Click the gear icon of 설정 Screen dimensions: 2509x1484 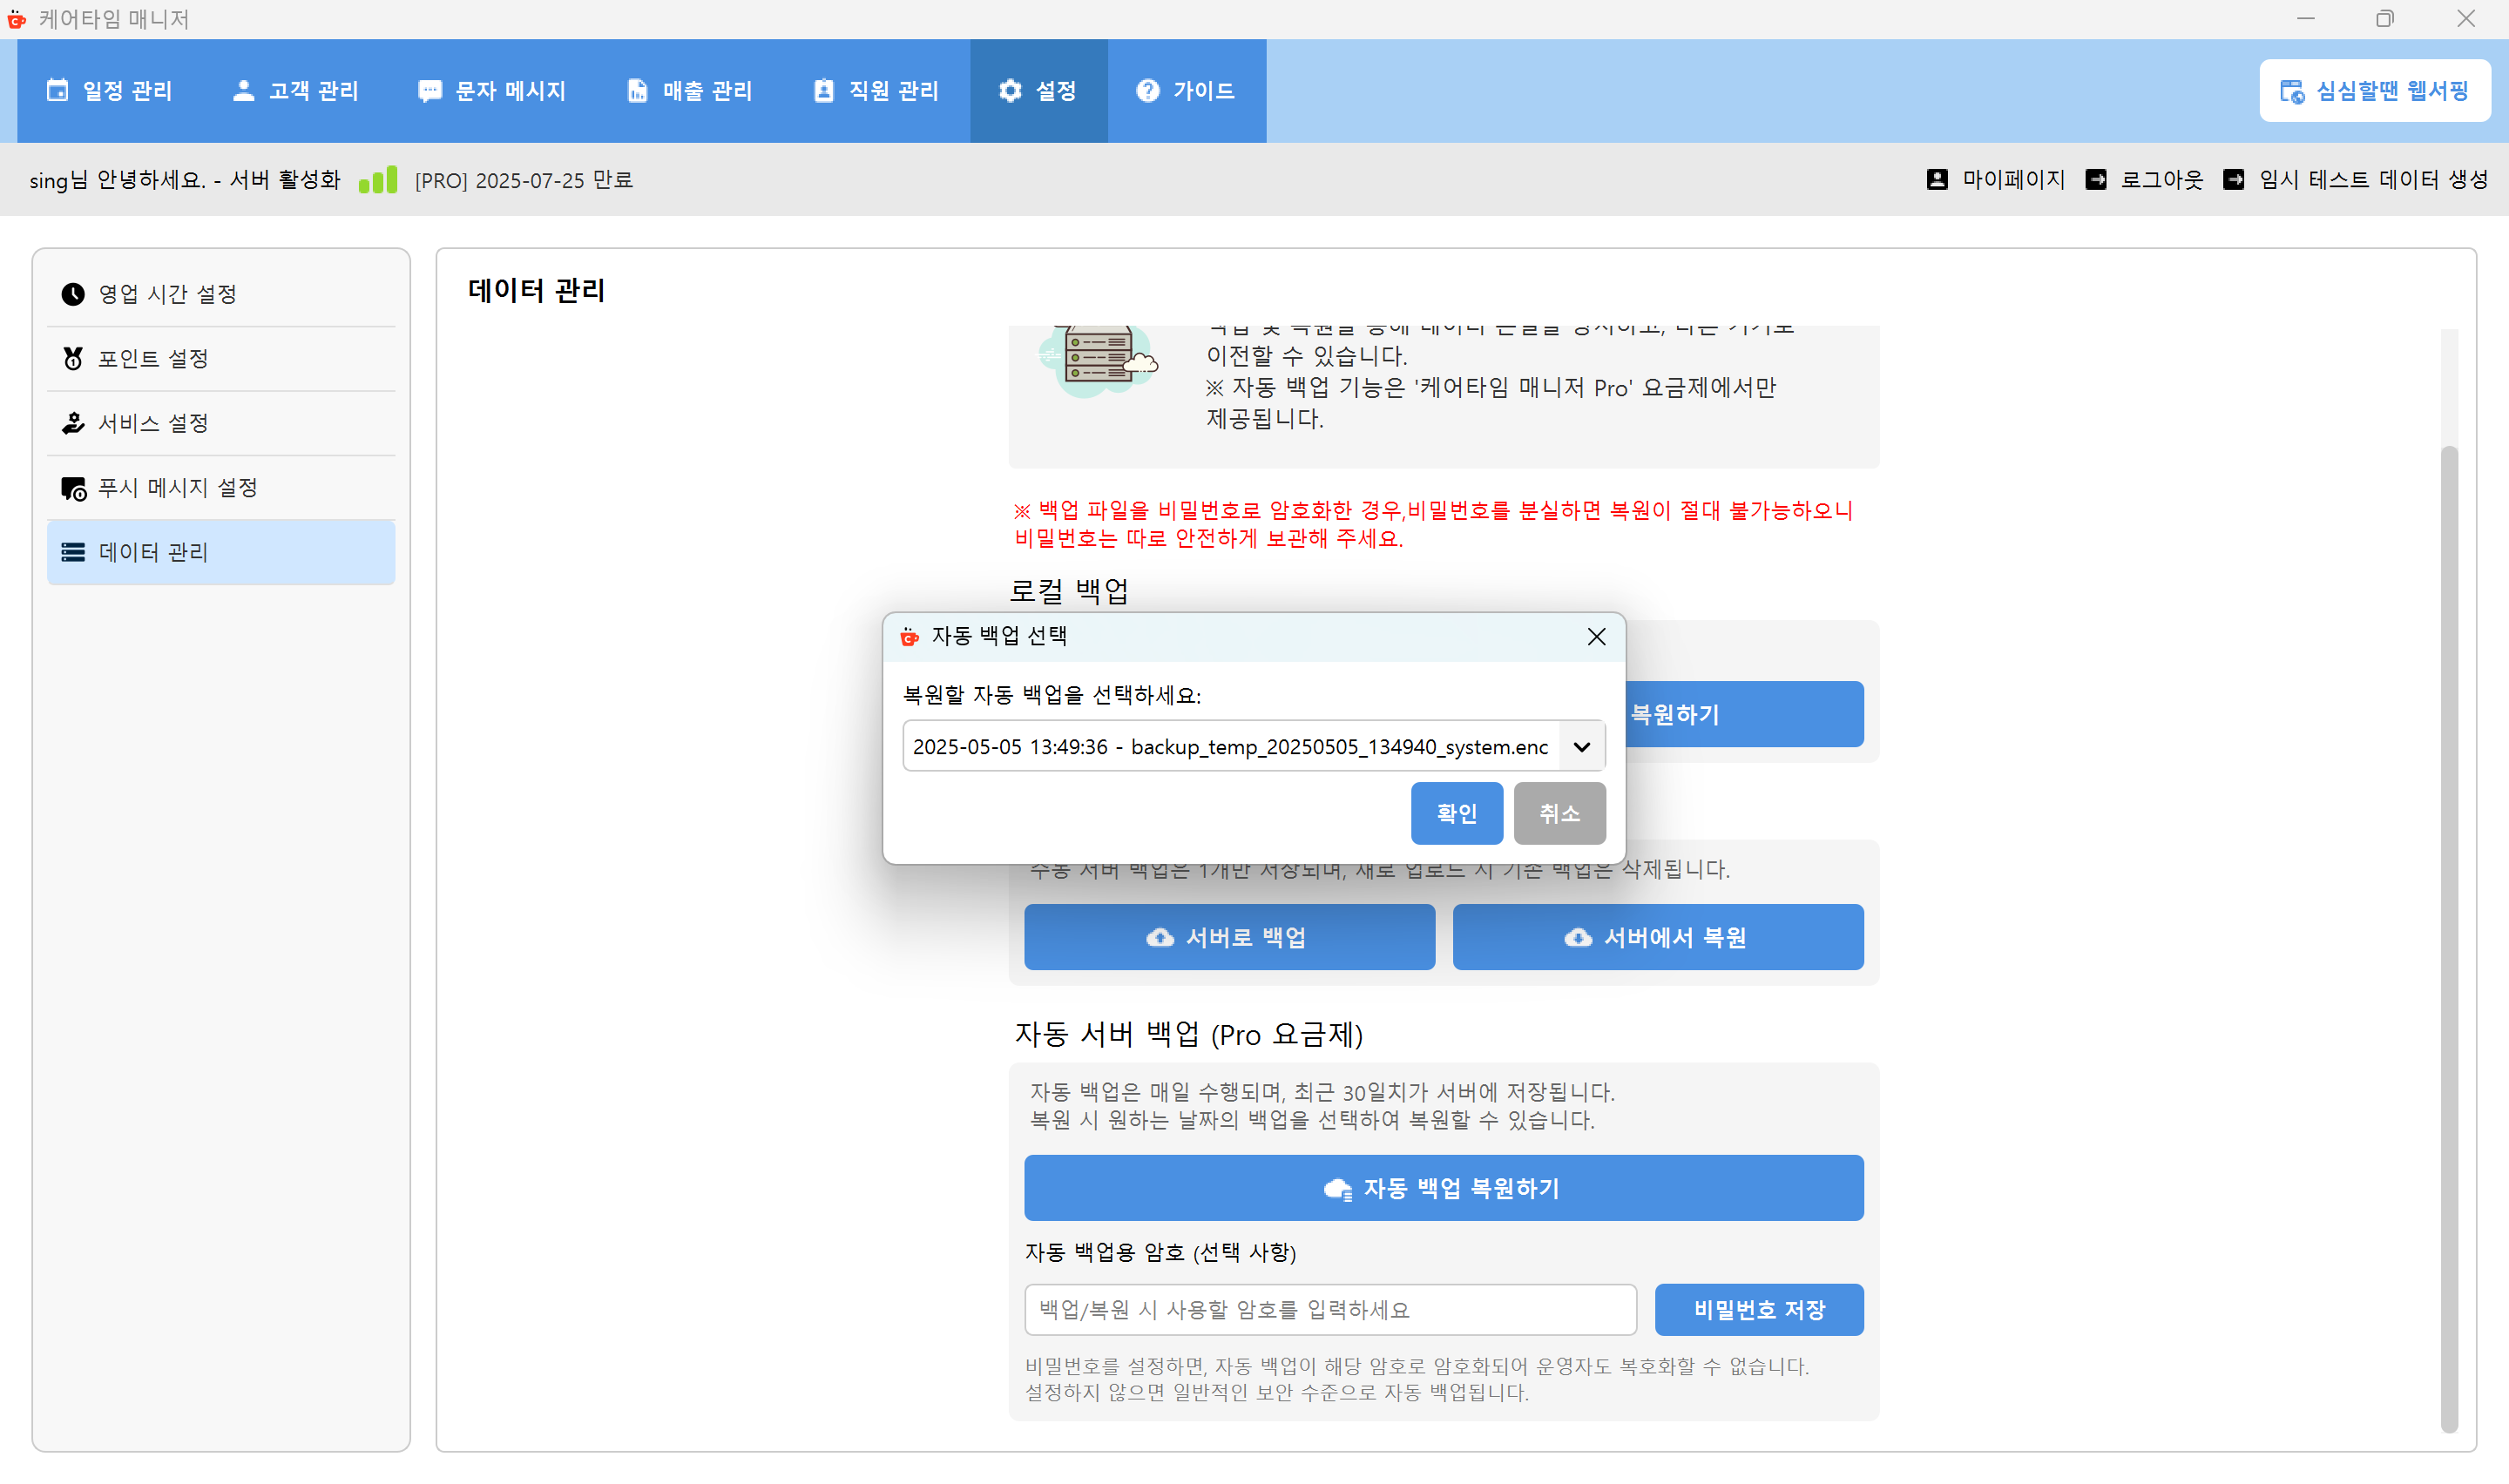pos(1010,91)
